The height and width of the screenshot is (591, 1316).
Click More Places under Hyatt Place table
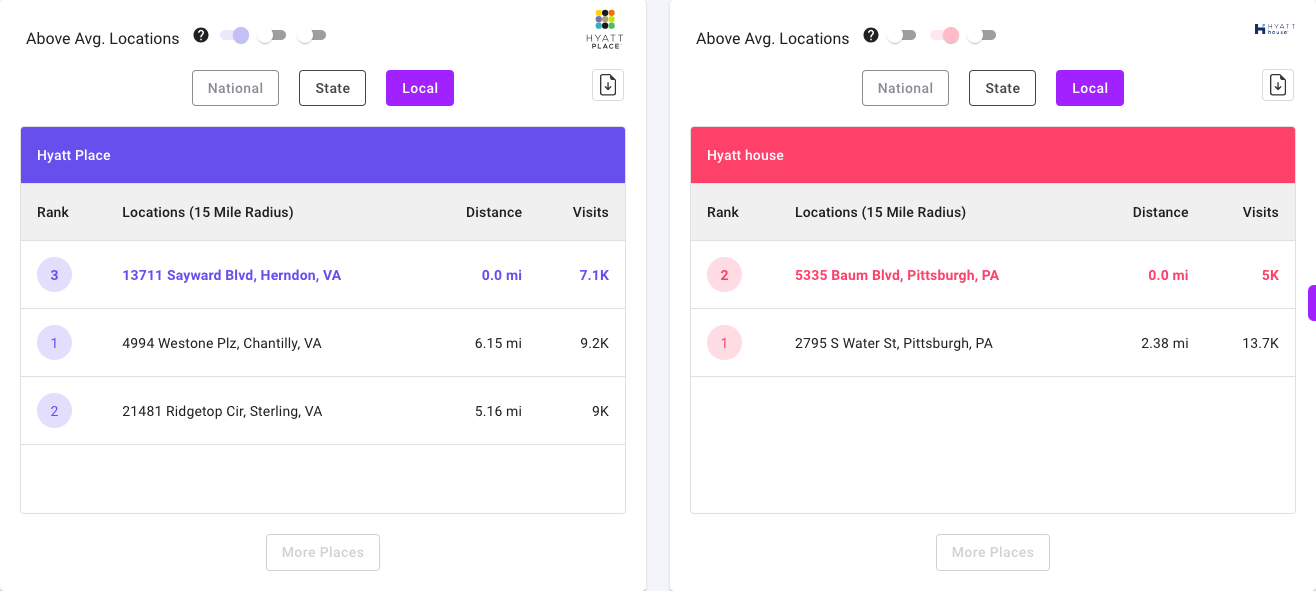(322, 552)
